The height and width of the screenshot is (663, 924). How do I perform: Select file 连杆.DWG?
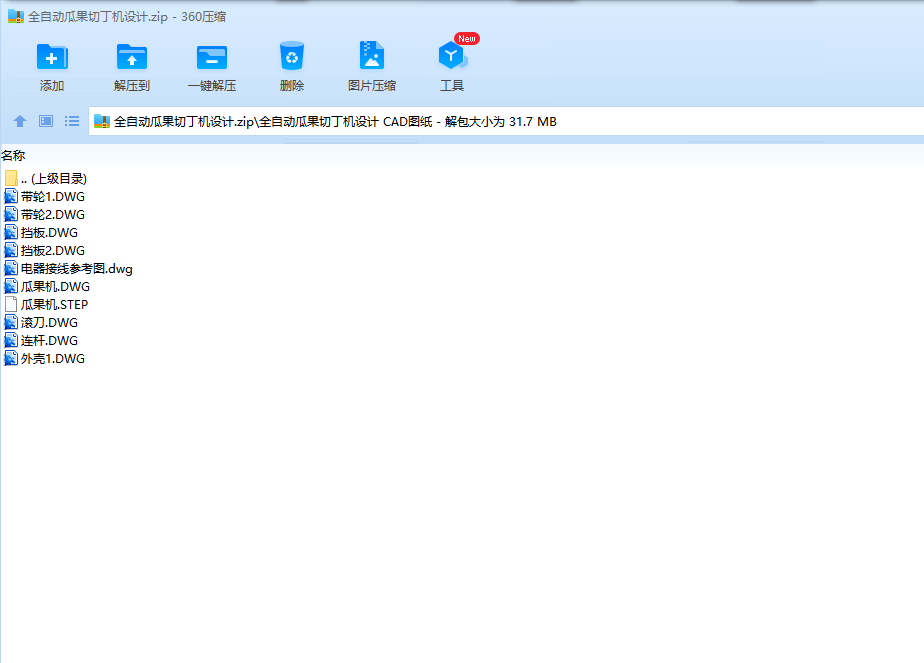click(41, 341)
